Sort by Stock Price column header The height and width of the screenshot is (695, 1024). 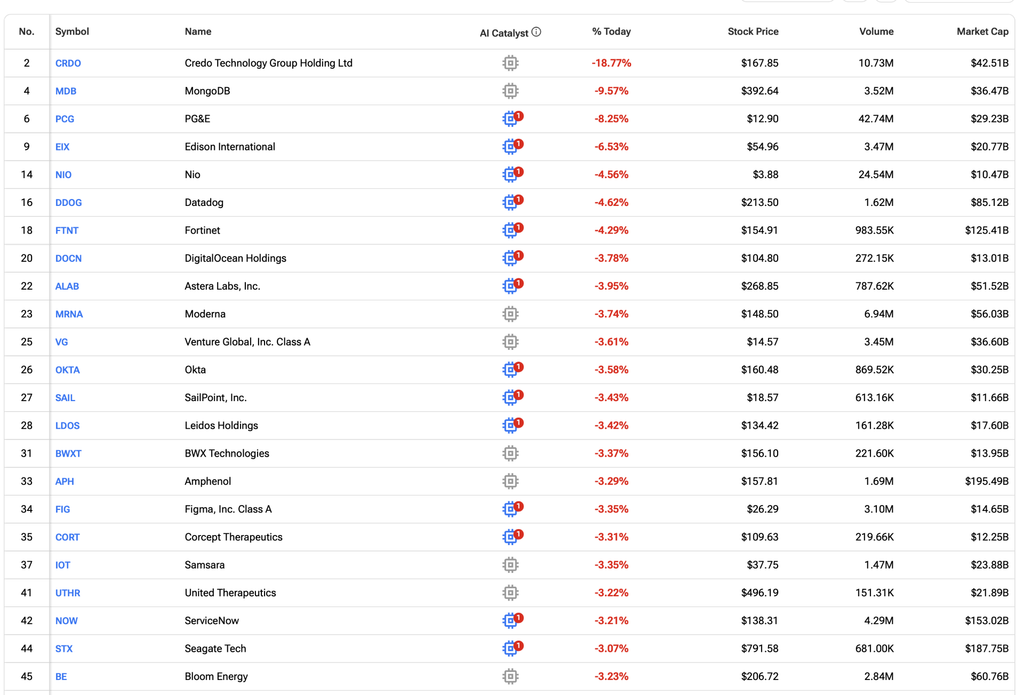[753, 31]
